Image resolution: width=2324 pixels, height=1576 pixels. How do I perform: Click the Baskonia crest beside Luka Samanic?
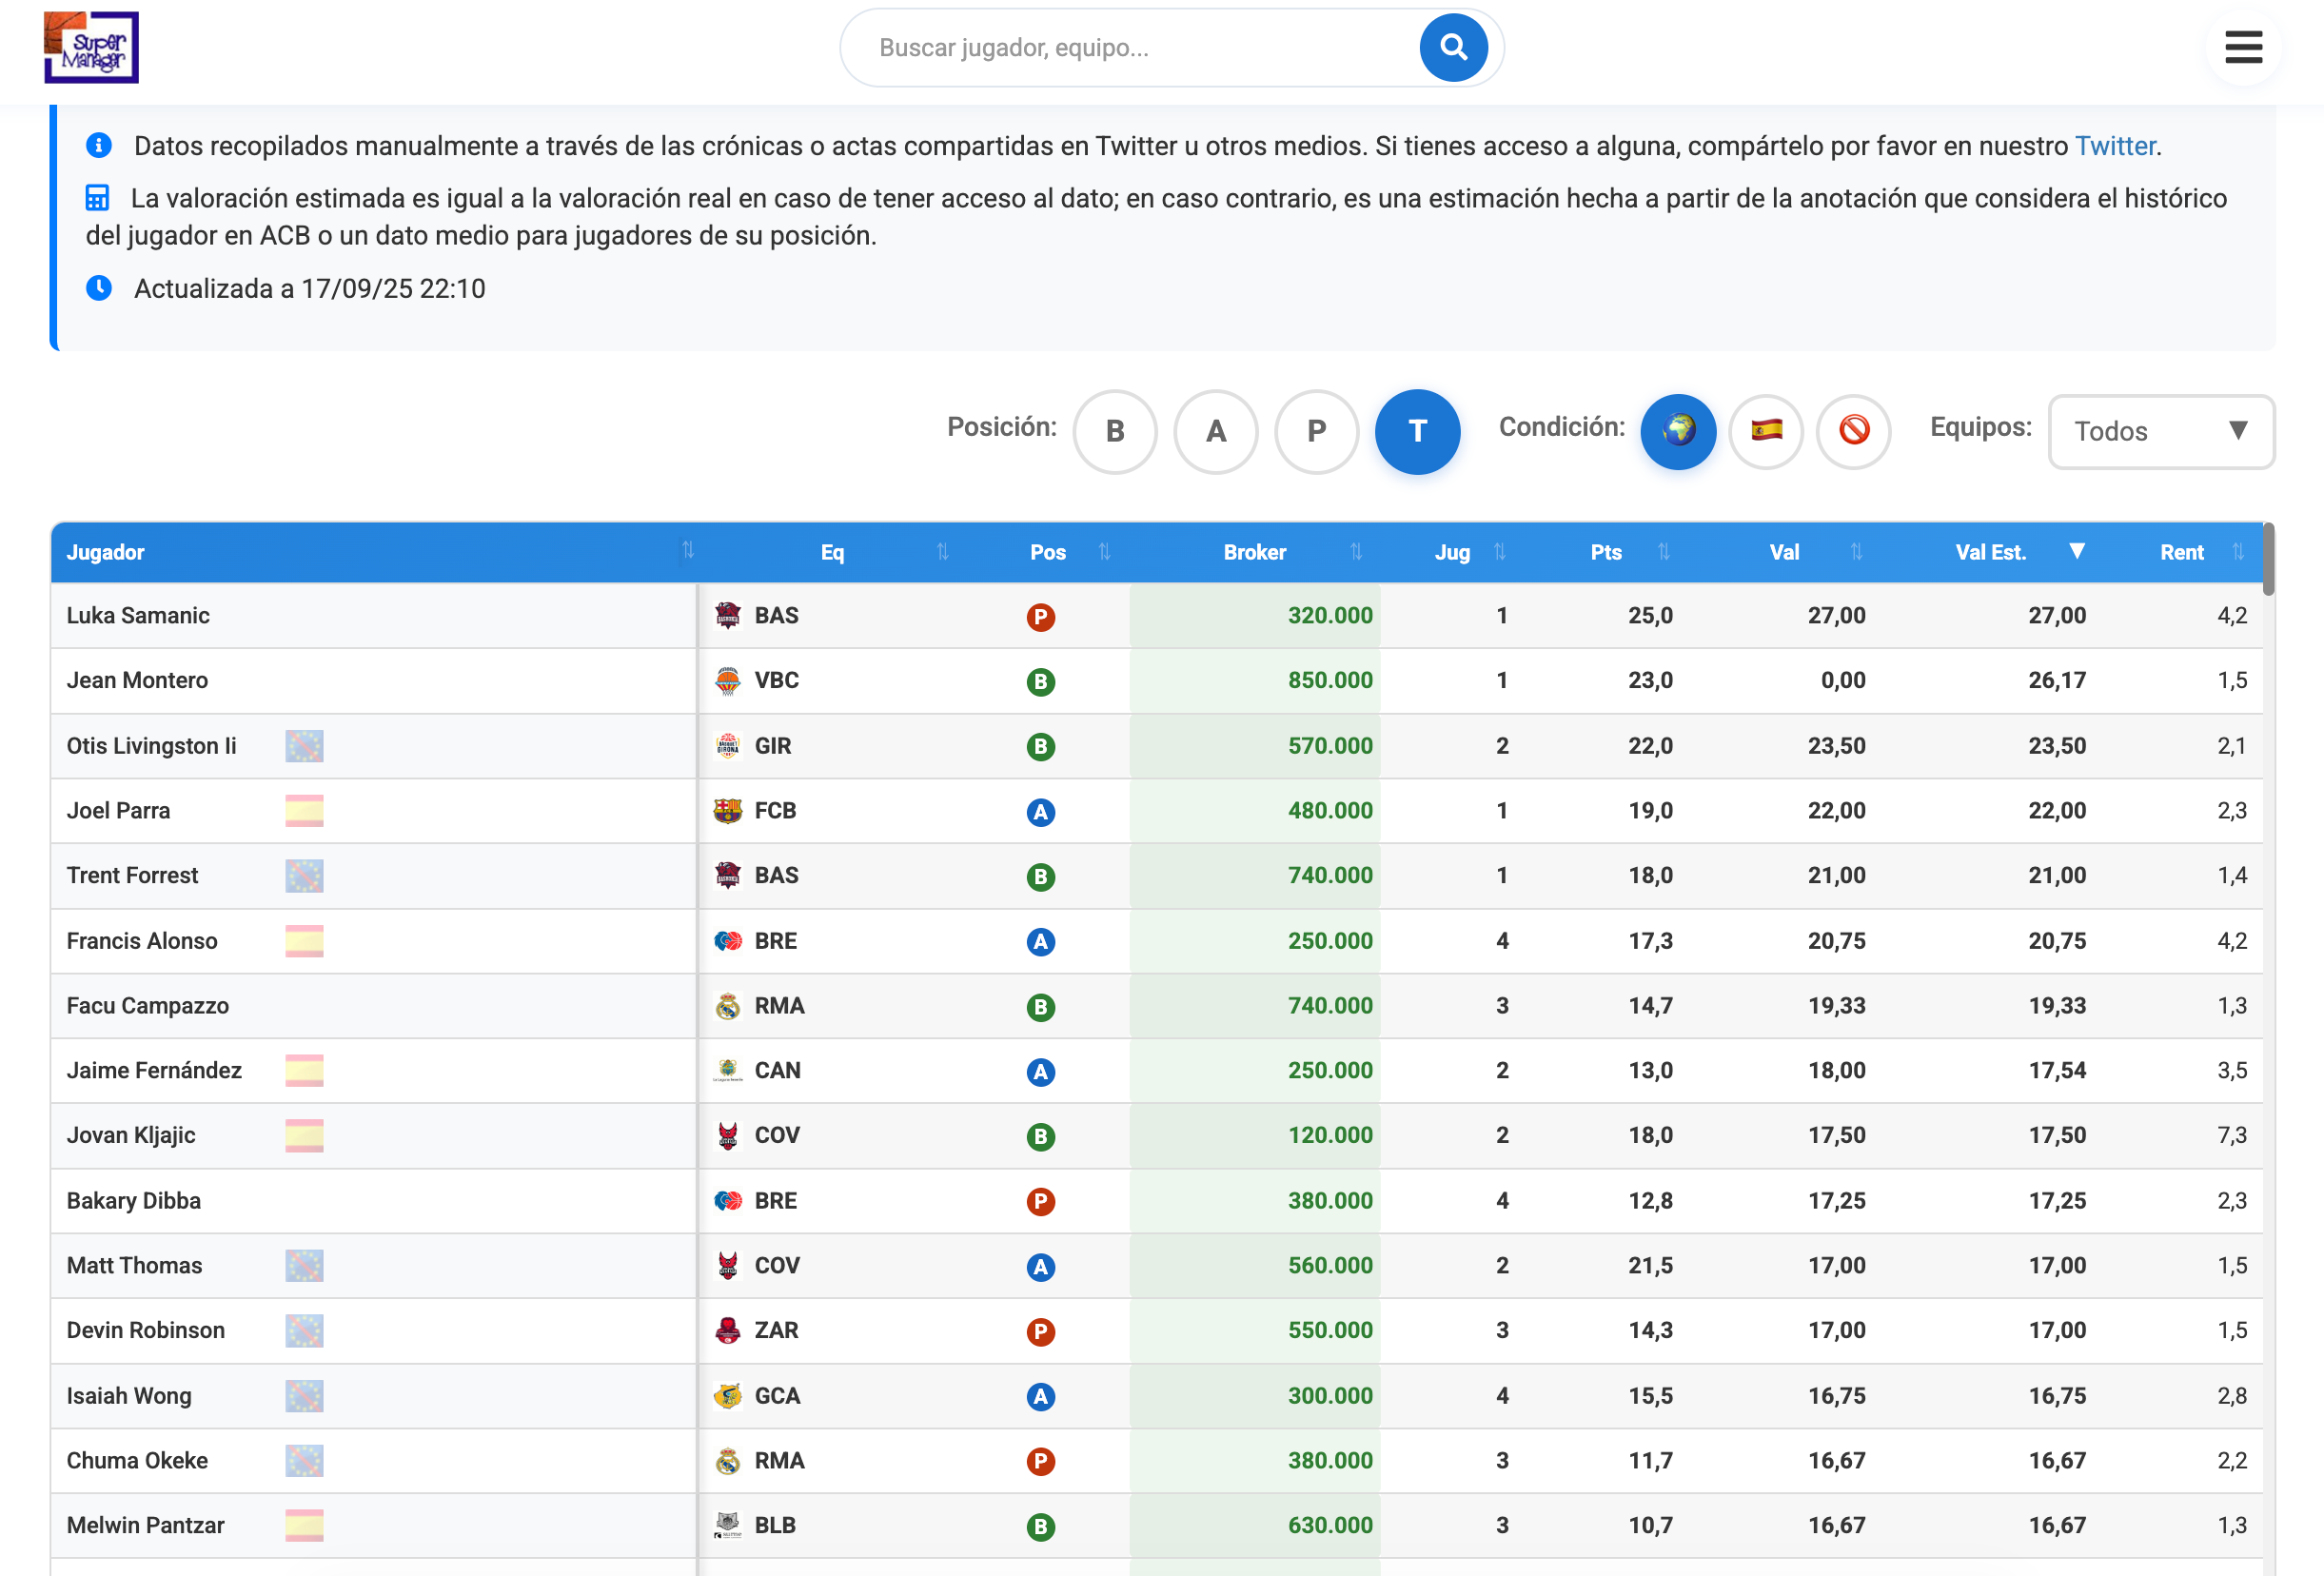point(727,615)
